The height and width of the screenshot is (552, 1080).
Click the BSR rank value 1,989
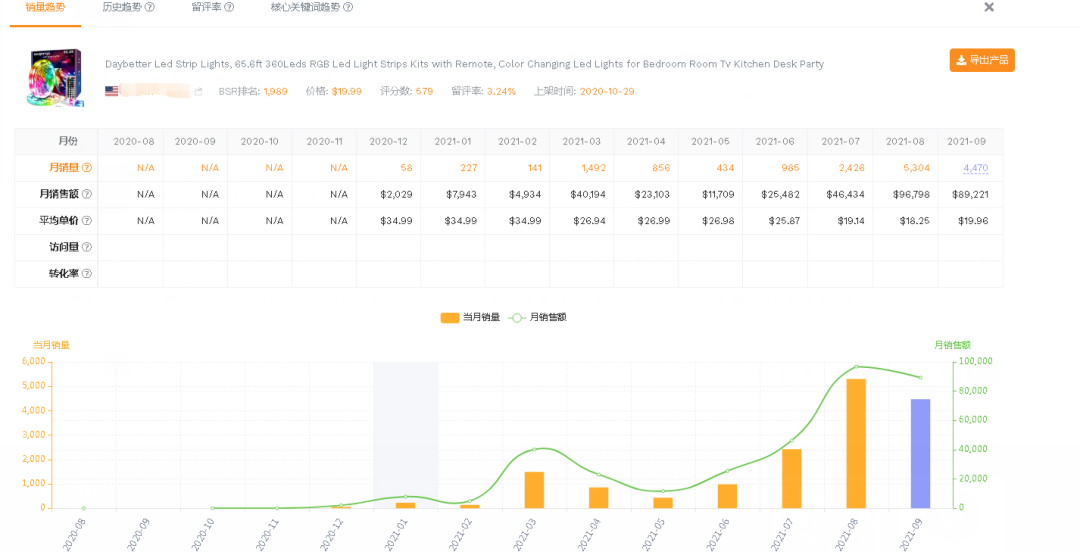[276, 91]
